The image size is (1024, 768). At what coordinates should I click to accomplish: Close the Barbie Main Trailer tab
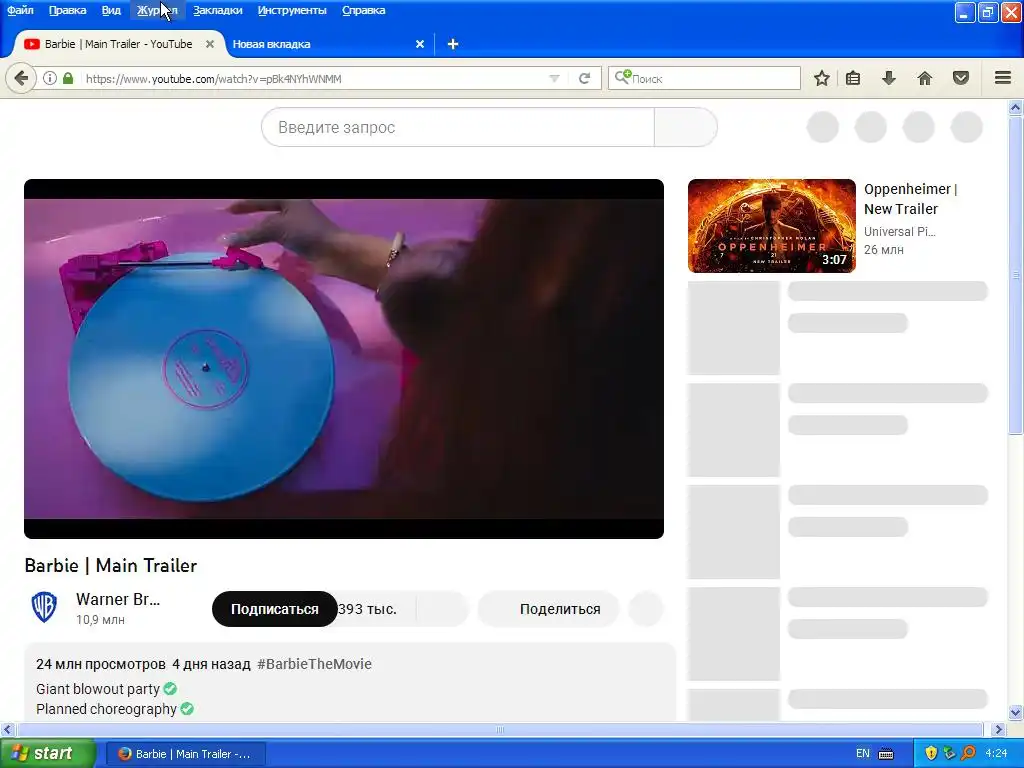pyautogui.click(x=210, y=44)
